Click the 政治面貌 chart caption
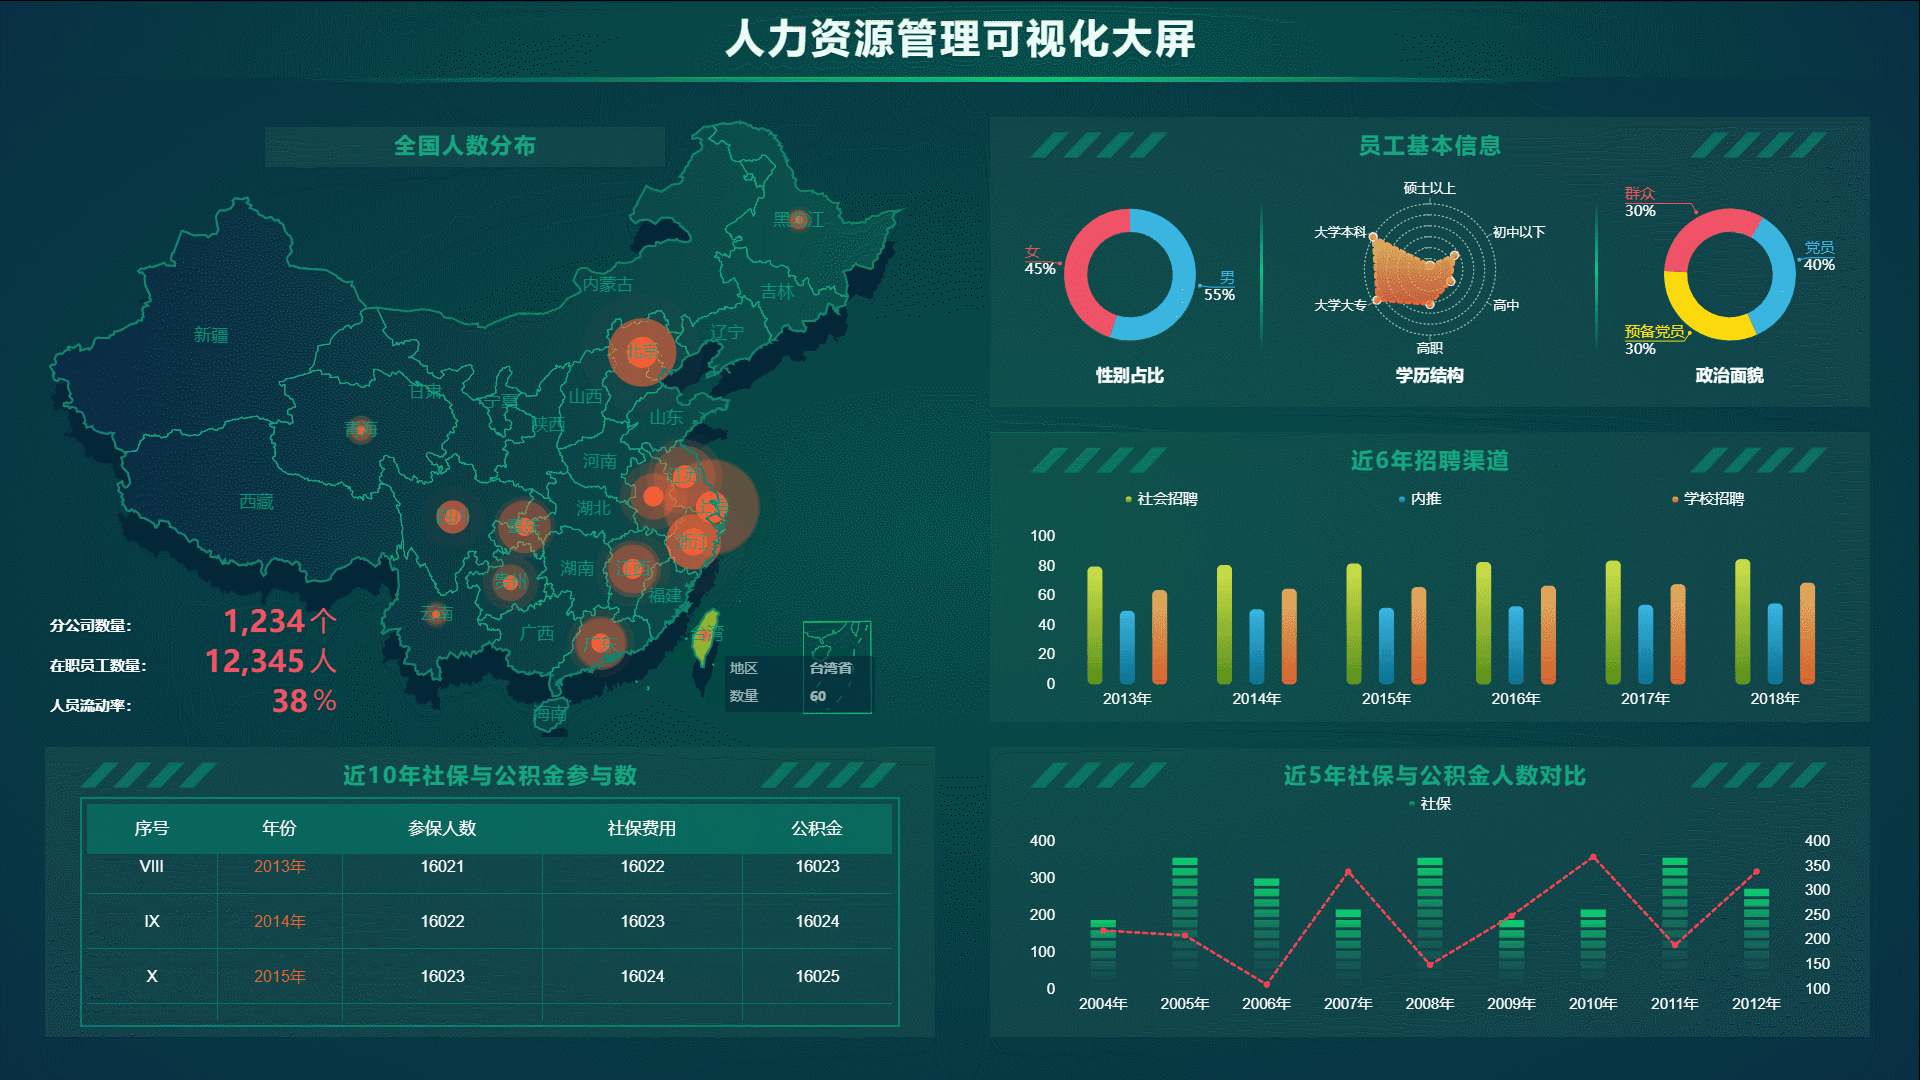Screen dimensions: 1920x1080 point(1729,375)
